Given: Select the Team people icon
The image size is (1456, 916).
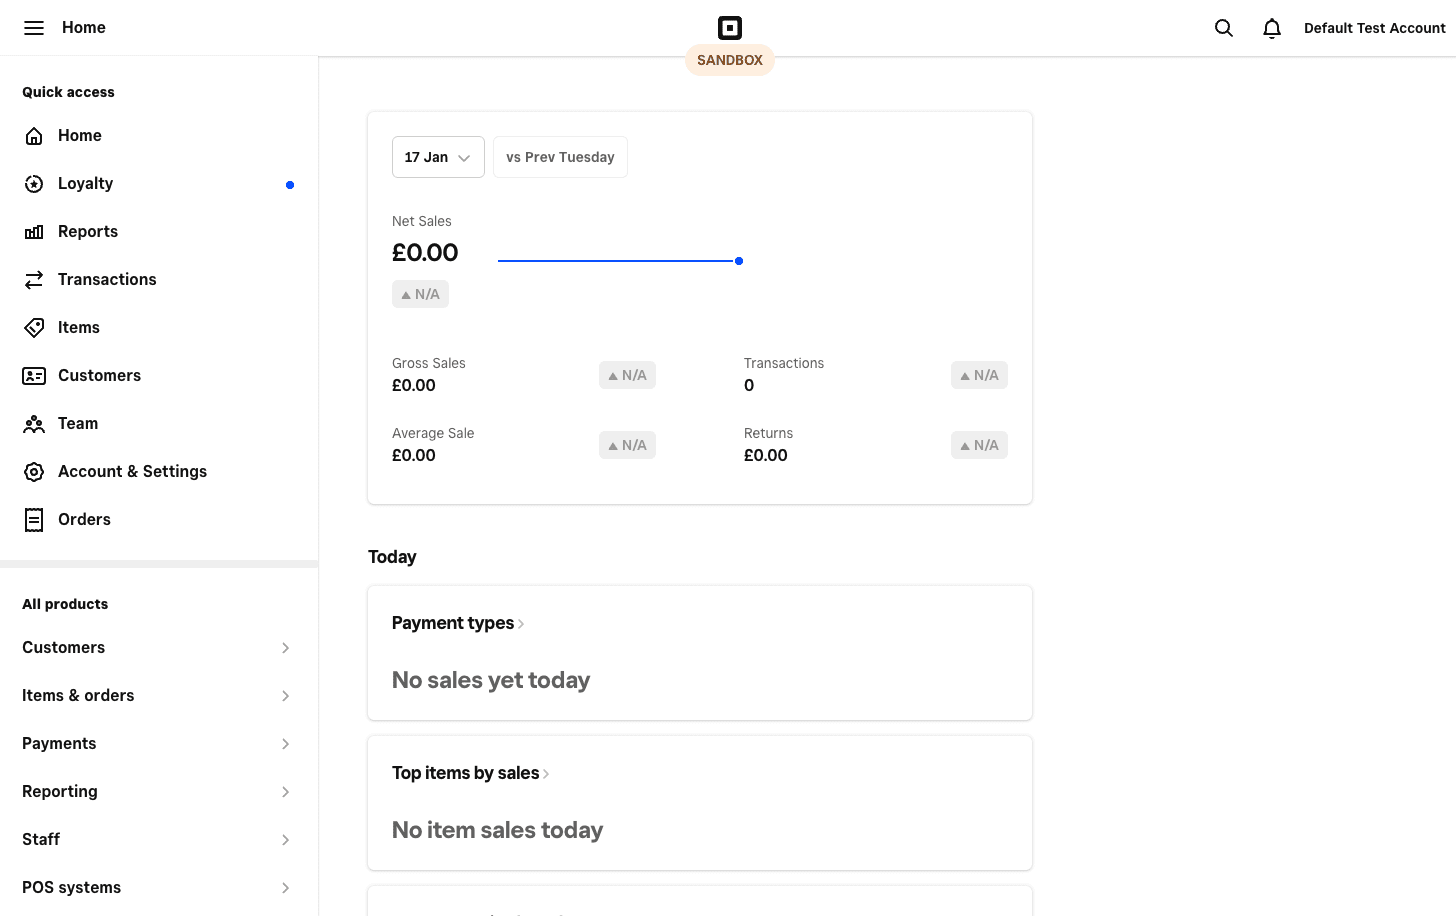Looking at the screenshot, I should point(33,423).
